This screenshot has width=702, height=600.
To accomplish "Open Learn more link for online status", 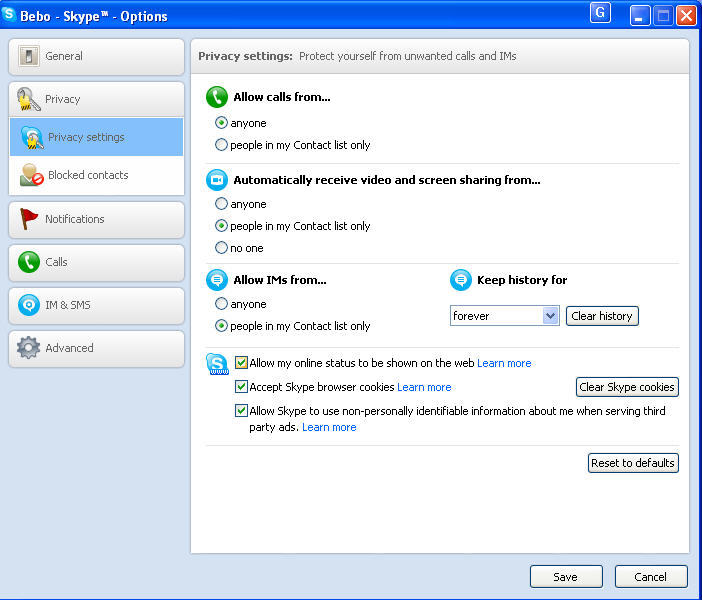I will pos(504,363).
